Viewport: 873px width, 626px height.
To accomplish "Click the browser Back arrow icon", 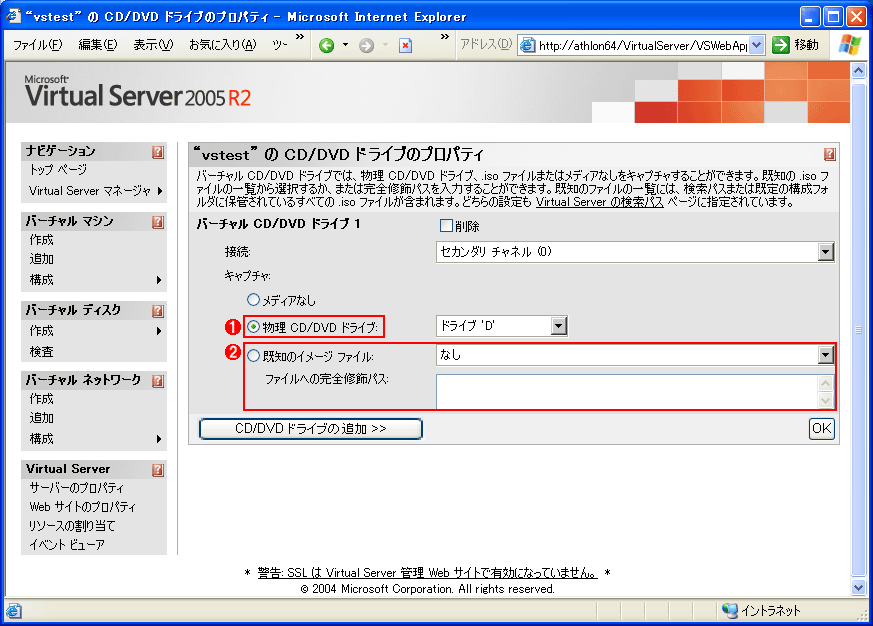I will click(x=326, y=45).
